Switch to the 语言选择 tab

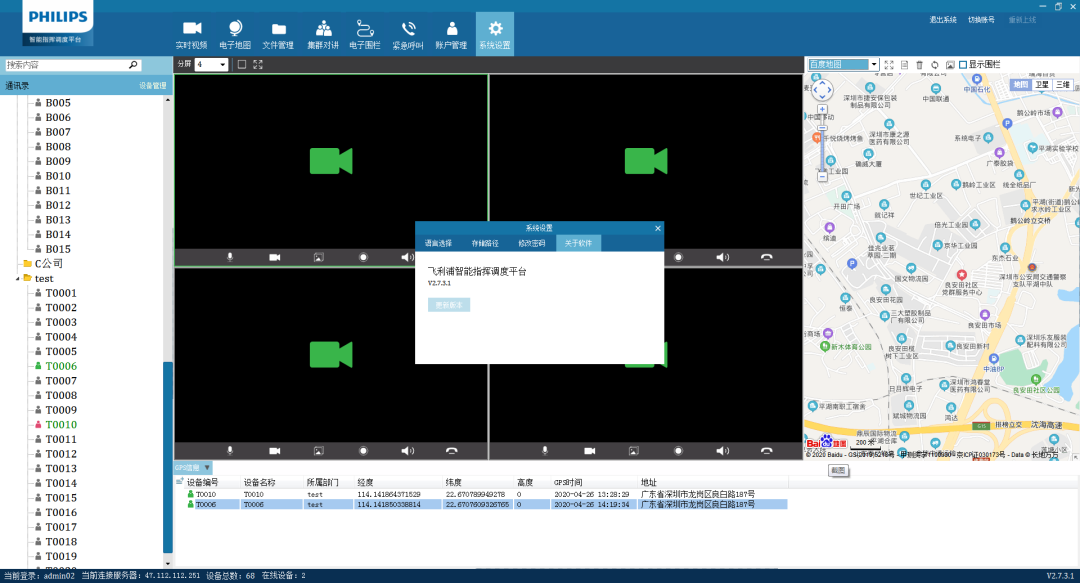point(438,243)
